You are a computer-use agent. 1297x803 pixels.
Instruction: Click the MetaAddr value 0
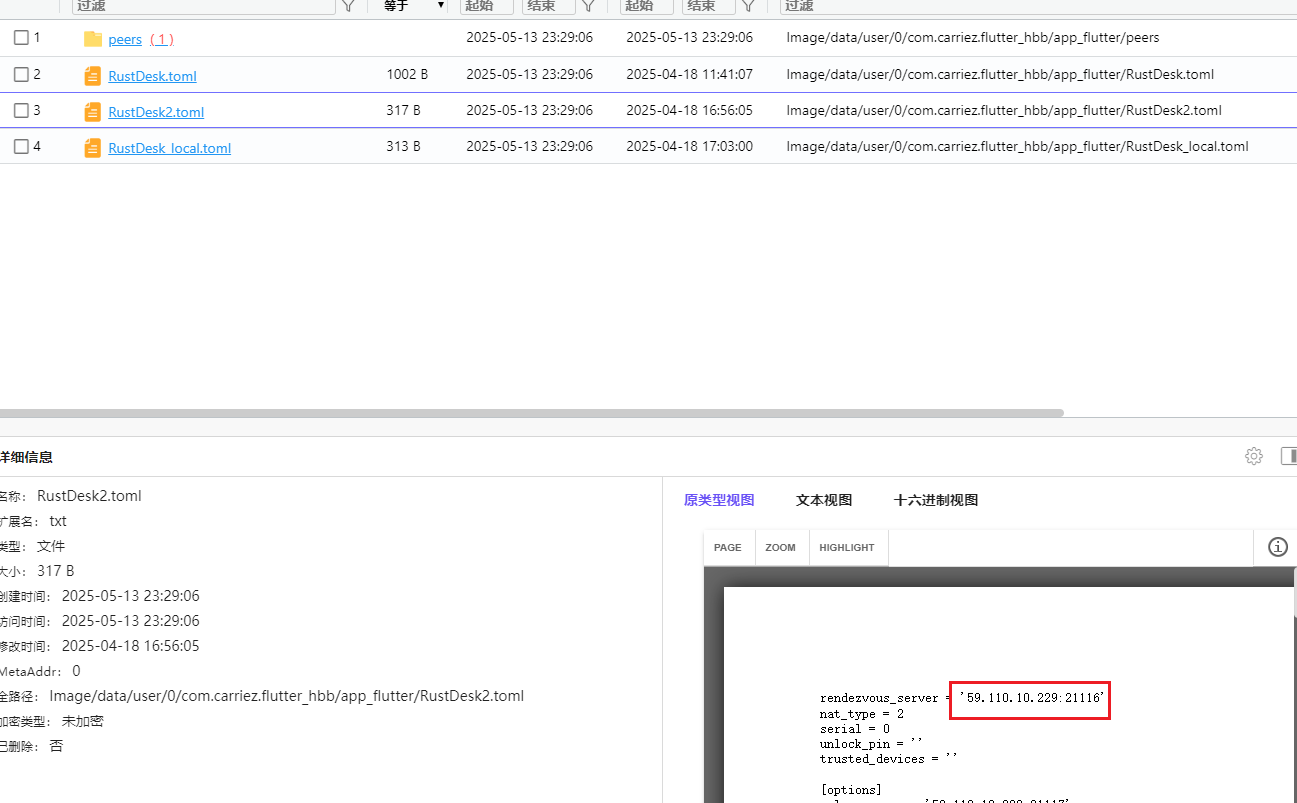point(76,671)
